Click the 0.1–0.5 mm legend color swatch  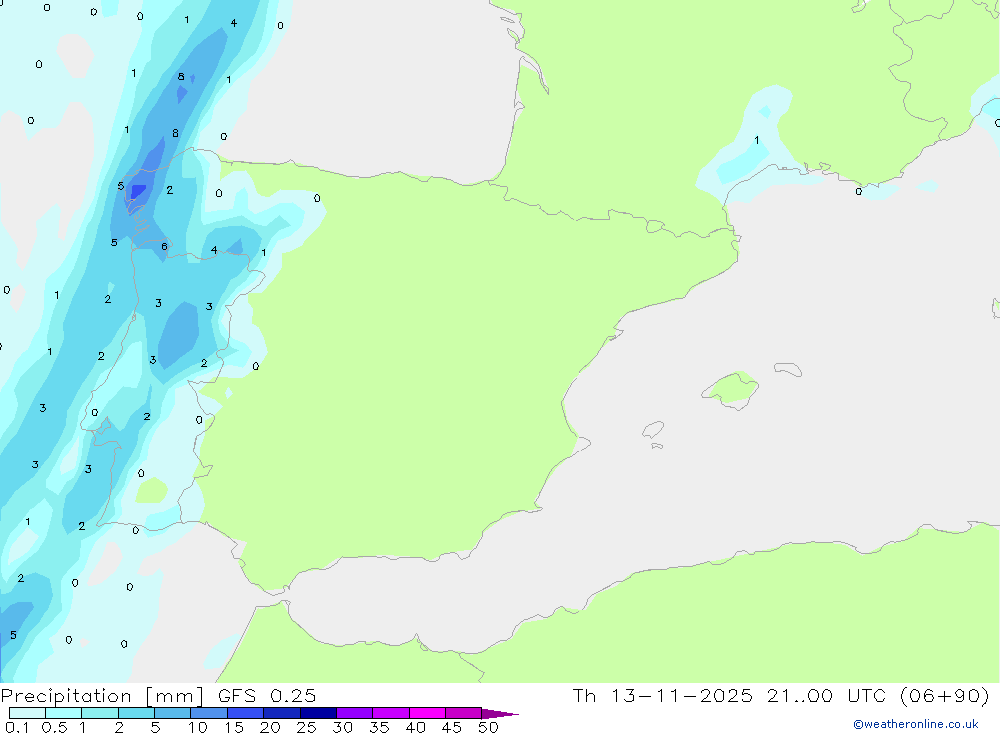27,713
